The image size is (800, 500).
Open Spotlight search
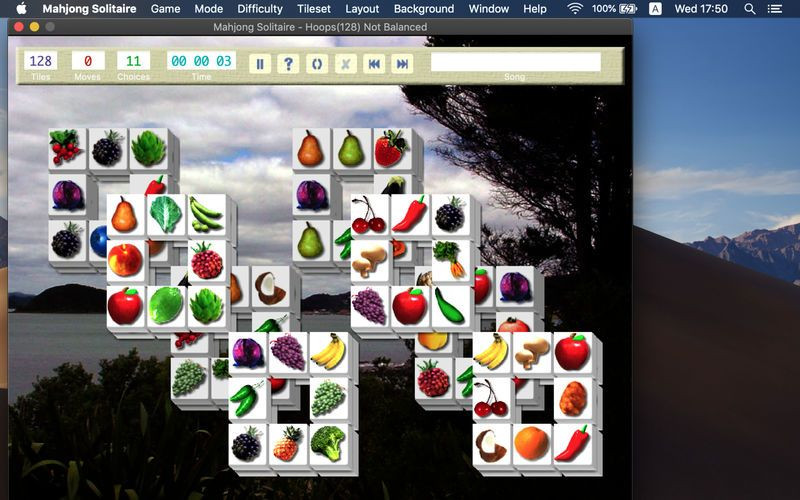coord(749,9)
